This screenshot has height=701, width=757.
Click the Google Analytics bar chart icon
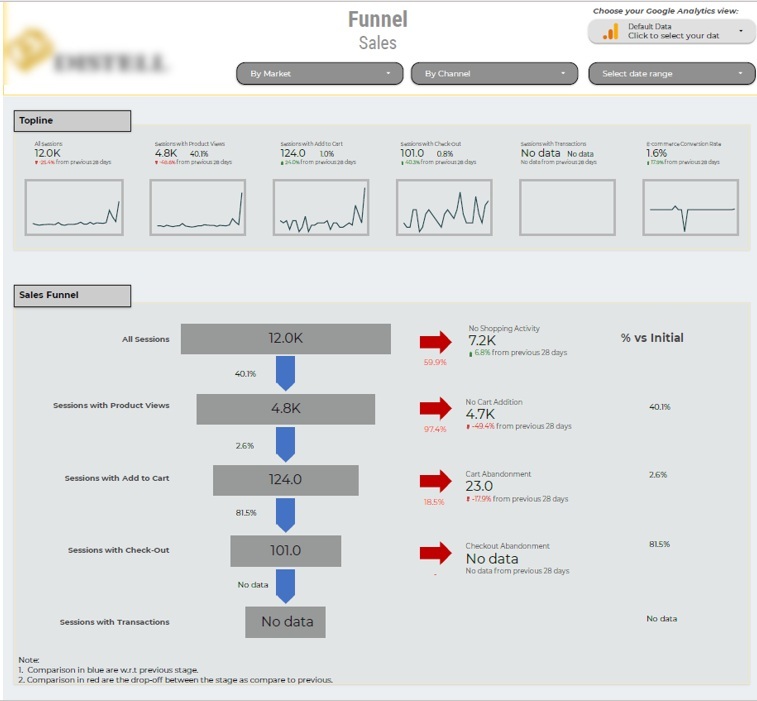tap(610, 32)
